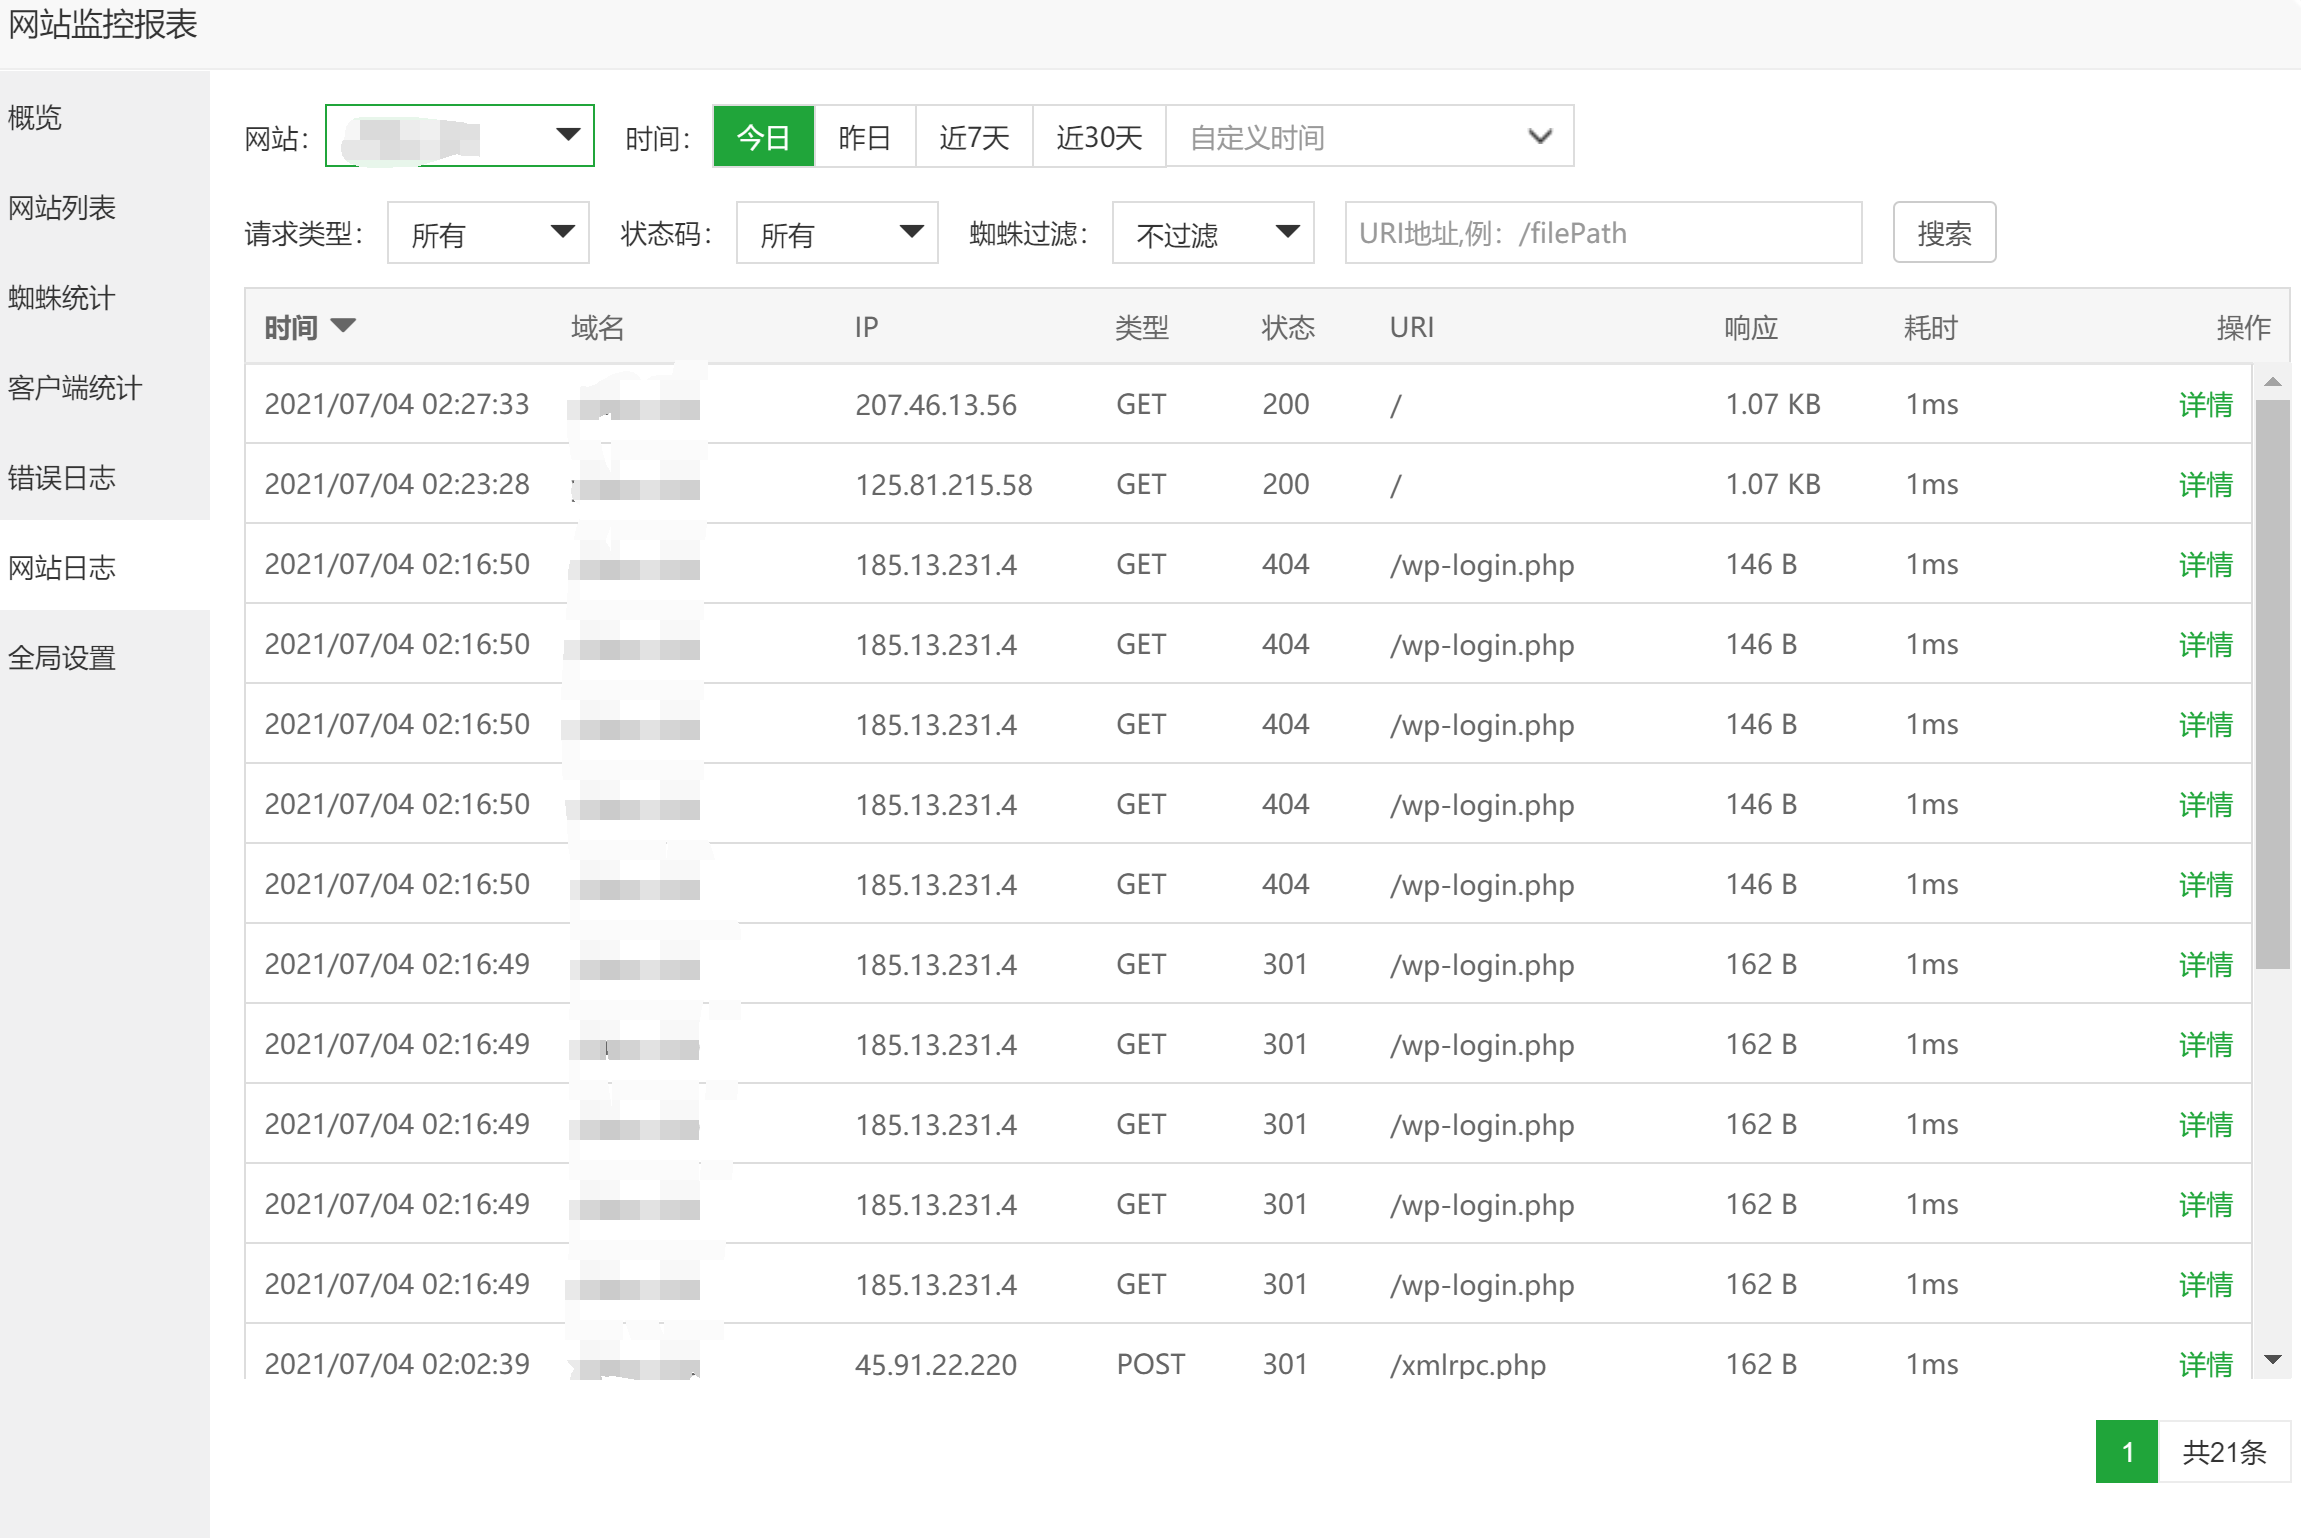2301x1538 pixels.
Task: Click the 状态 column header
Action: [1288, 327]
